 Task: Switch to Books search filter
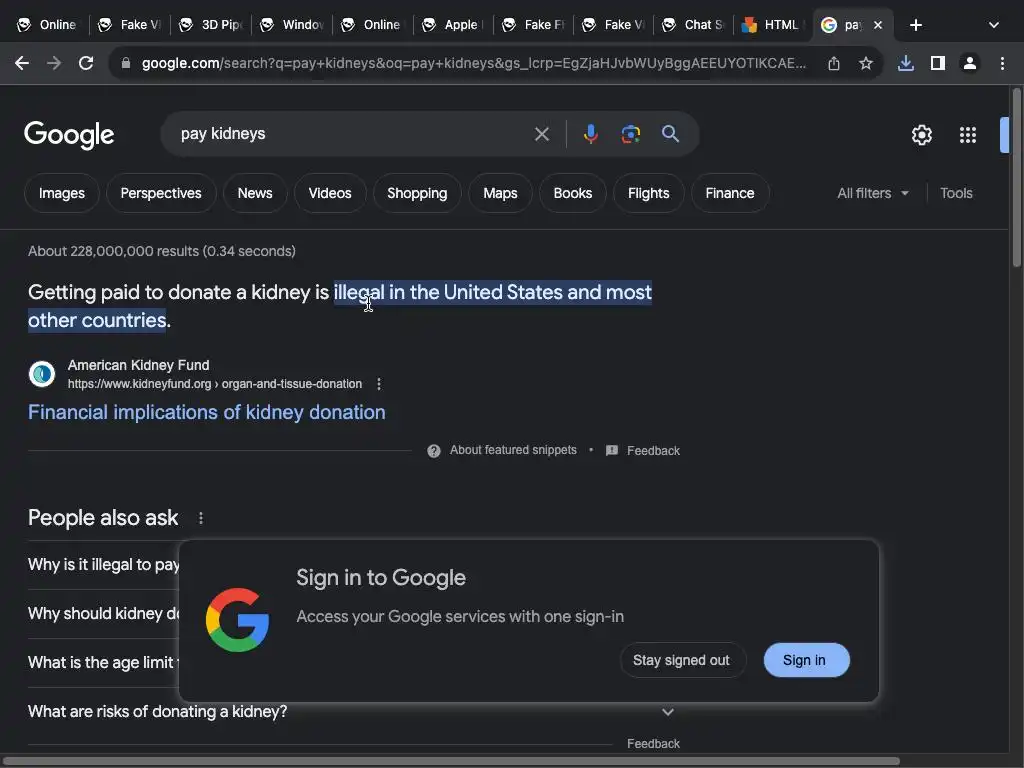click(x=573, y=193)
